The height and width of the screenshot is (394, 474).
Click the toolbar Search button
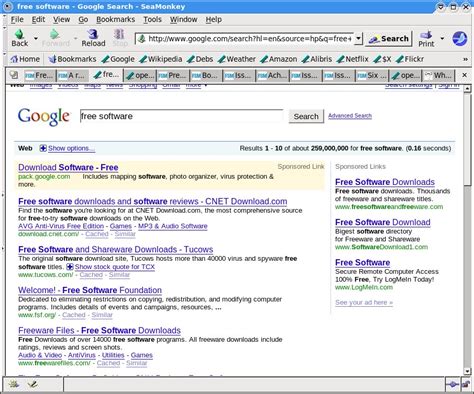tap(389, 39)
